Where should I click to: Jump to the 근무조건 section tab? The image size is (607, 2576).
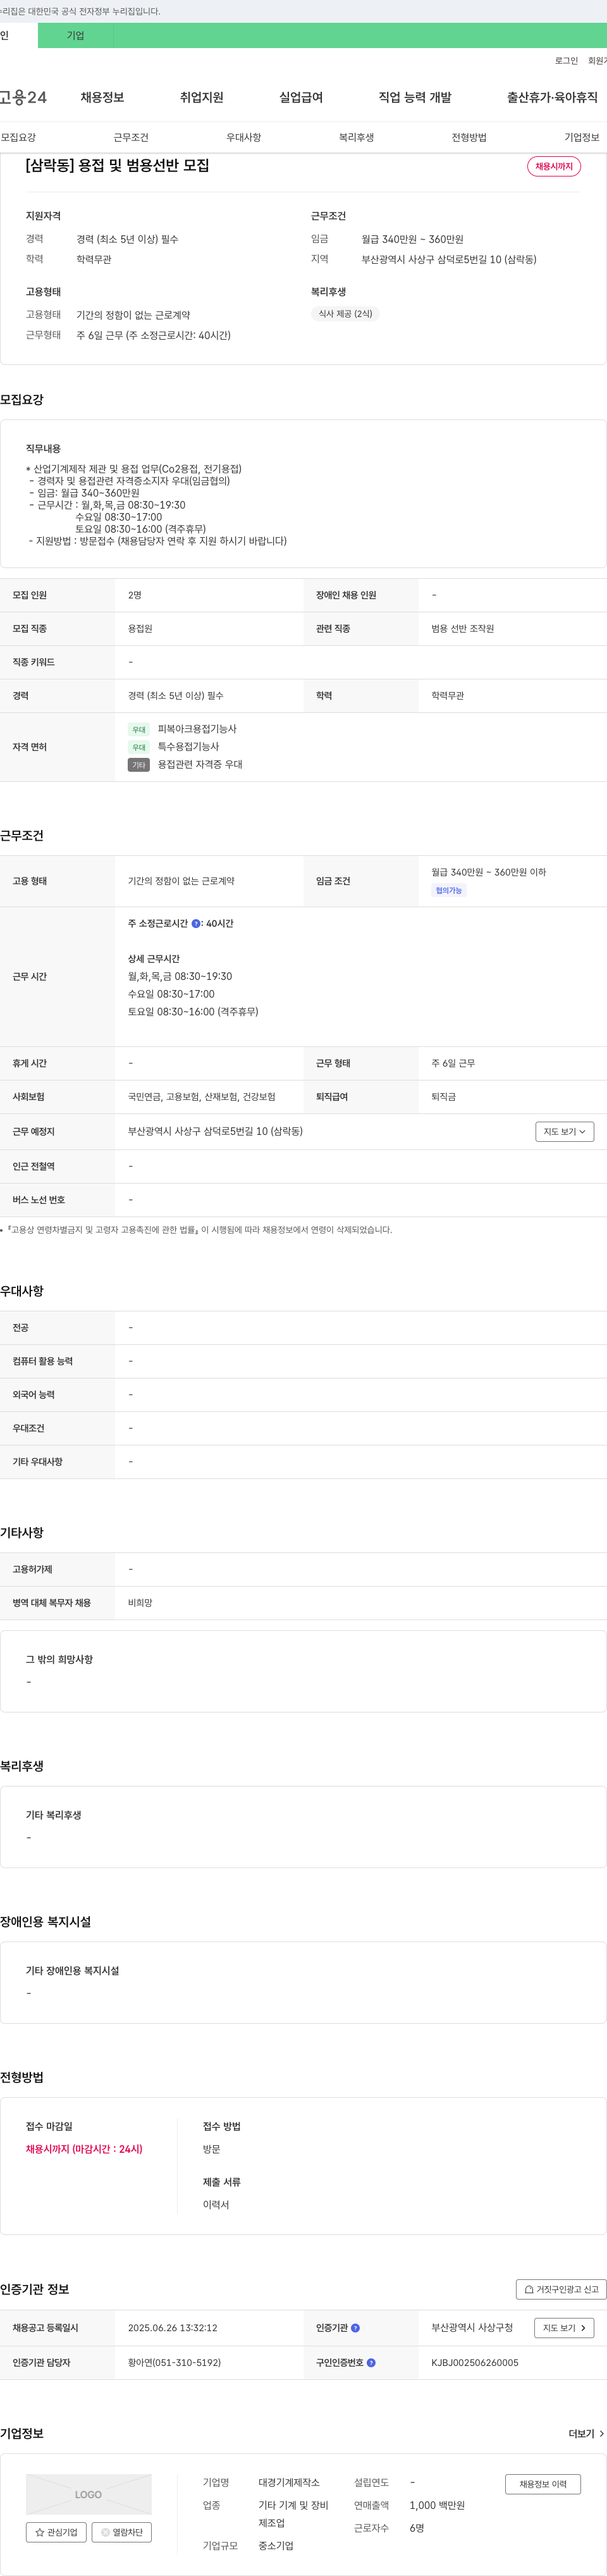pyautogui.click(x=131, y=137)
